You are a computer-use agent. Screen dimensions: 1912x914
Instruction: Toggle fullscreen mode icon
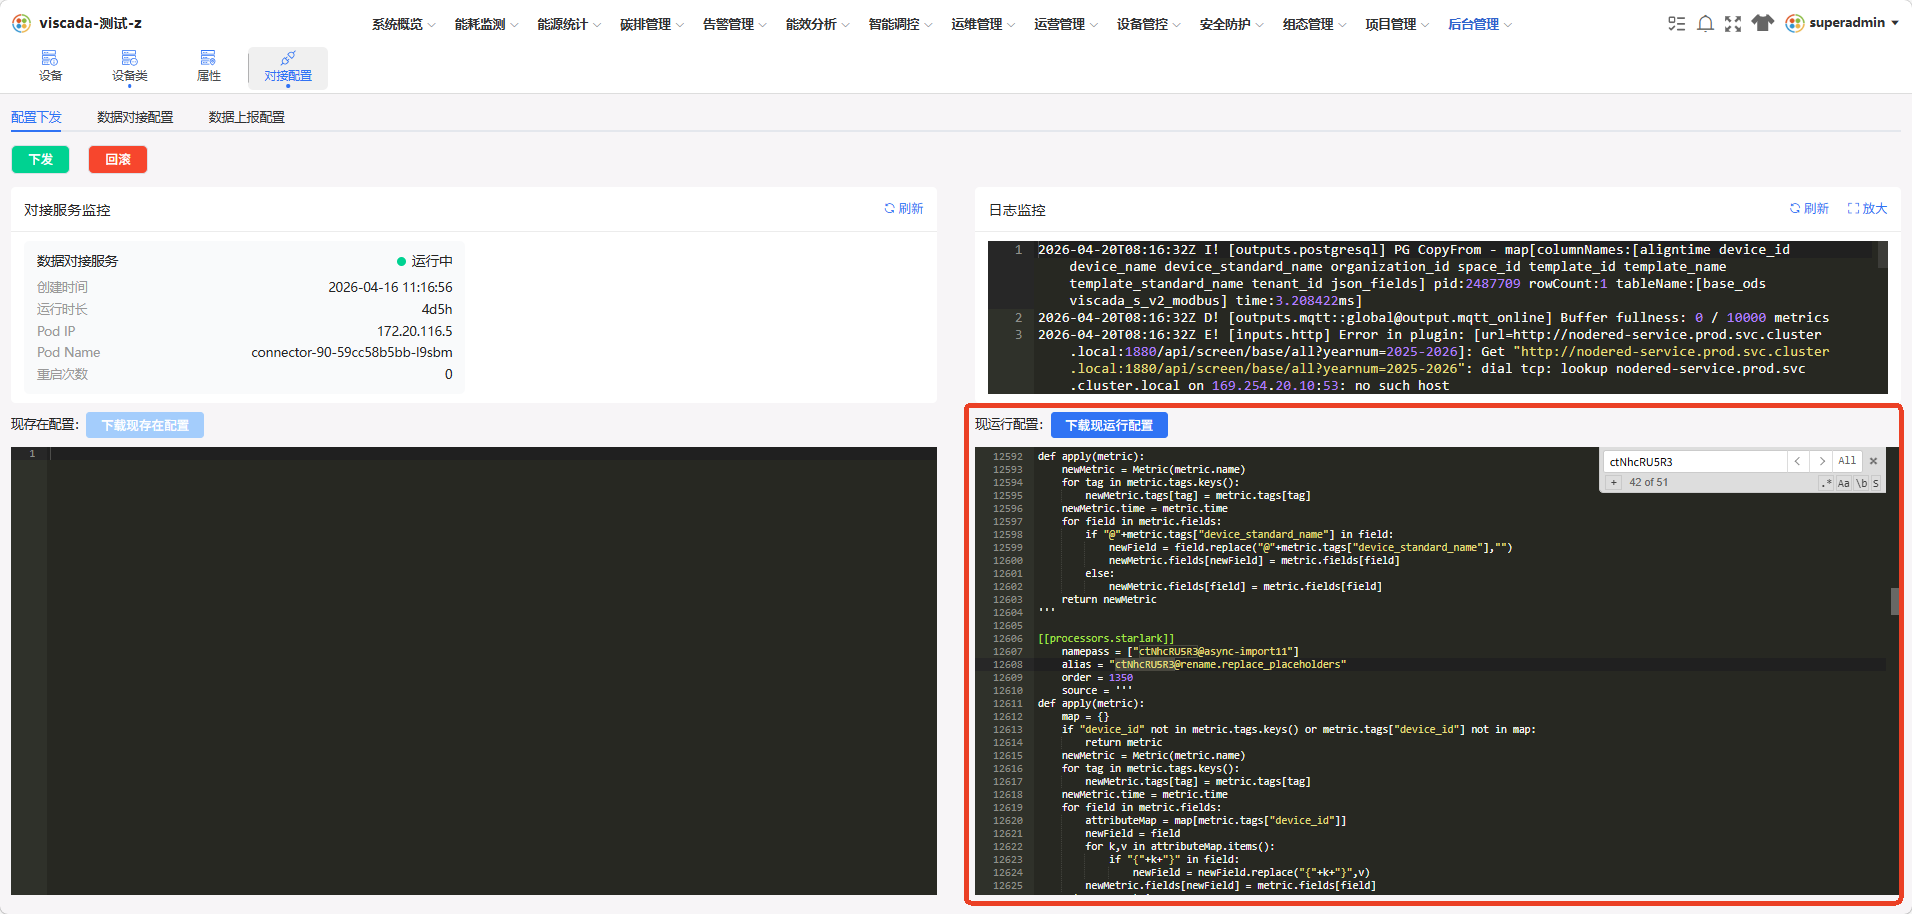tap(1733, 24)
